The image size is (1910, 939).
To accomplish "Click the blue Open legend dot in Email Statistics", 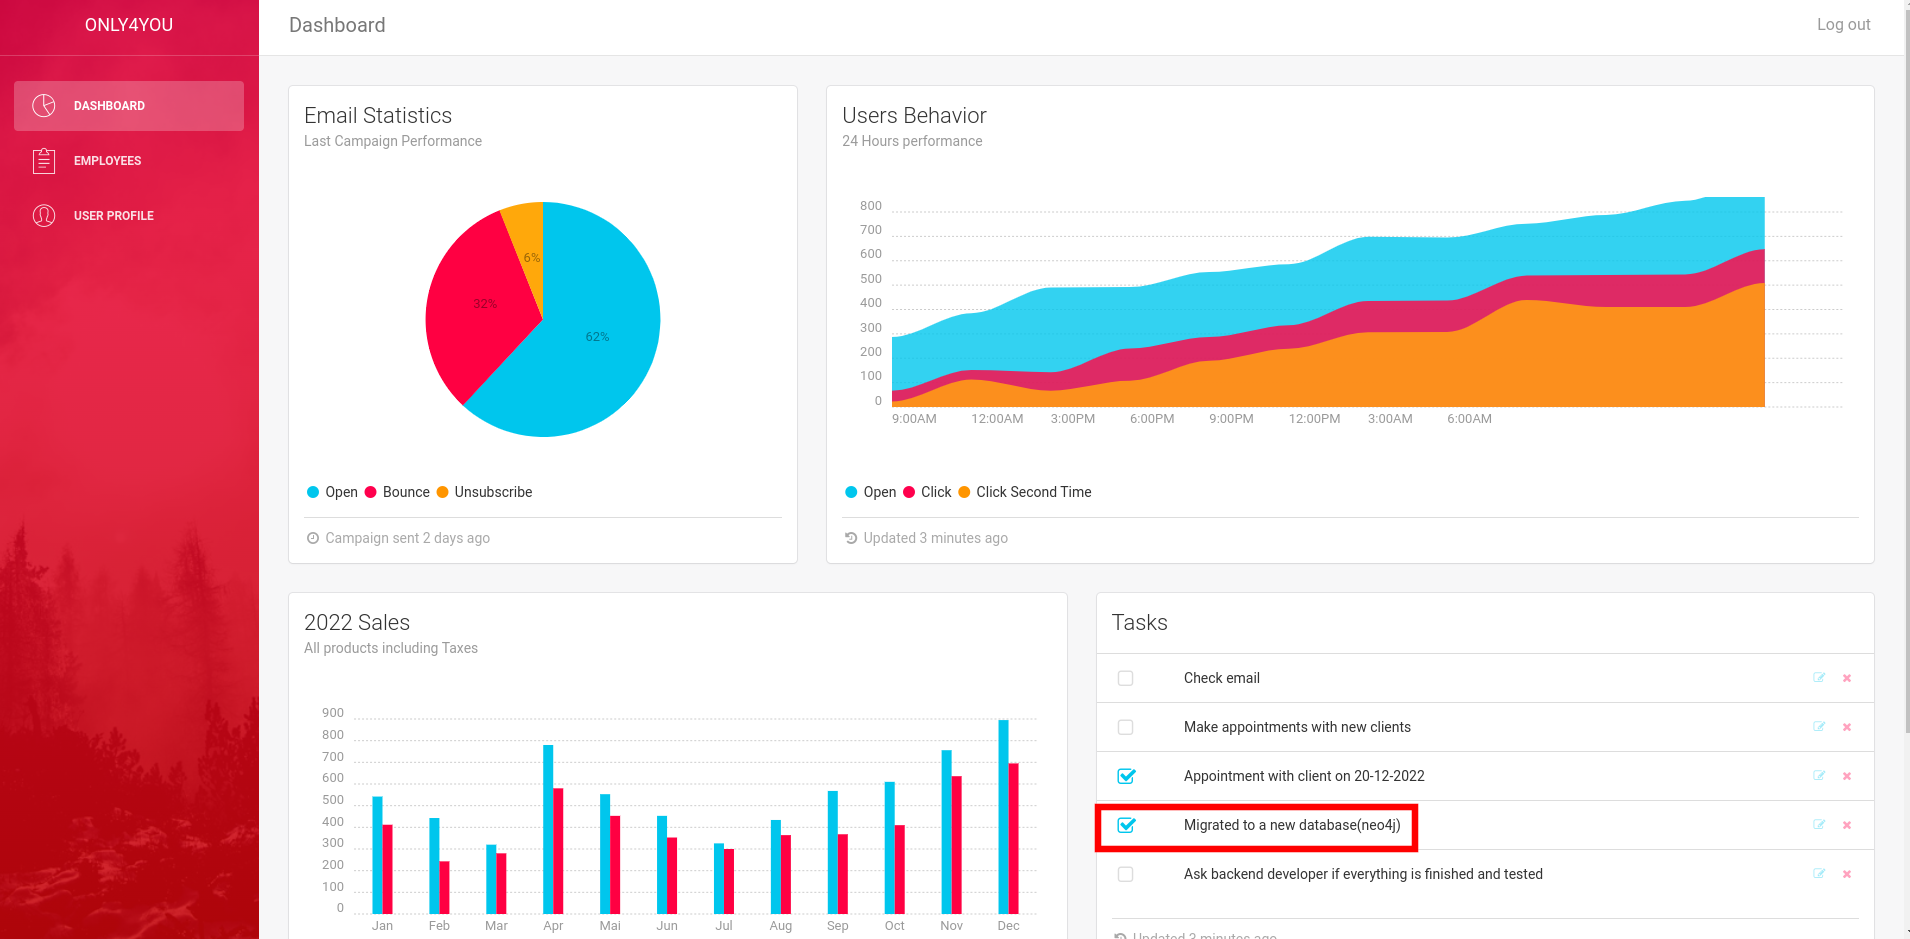I will point(313,492).
